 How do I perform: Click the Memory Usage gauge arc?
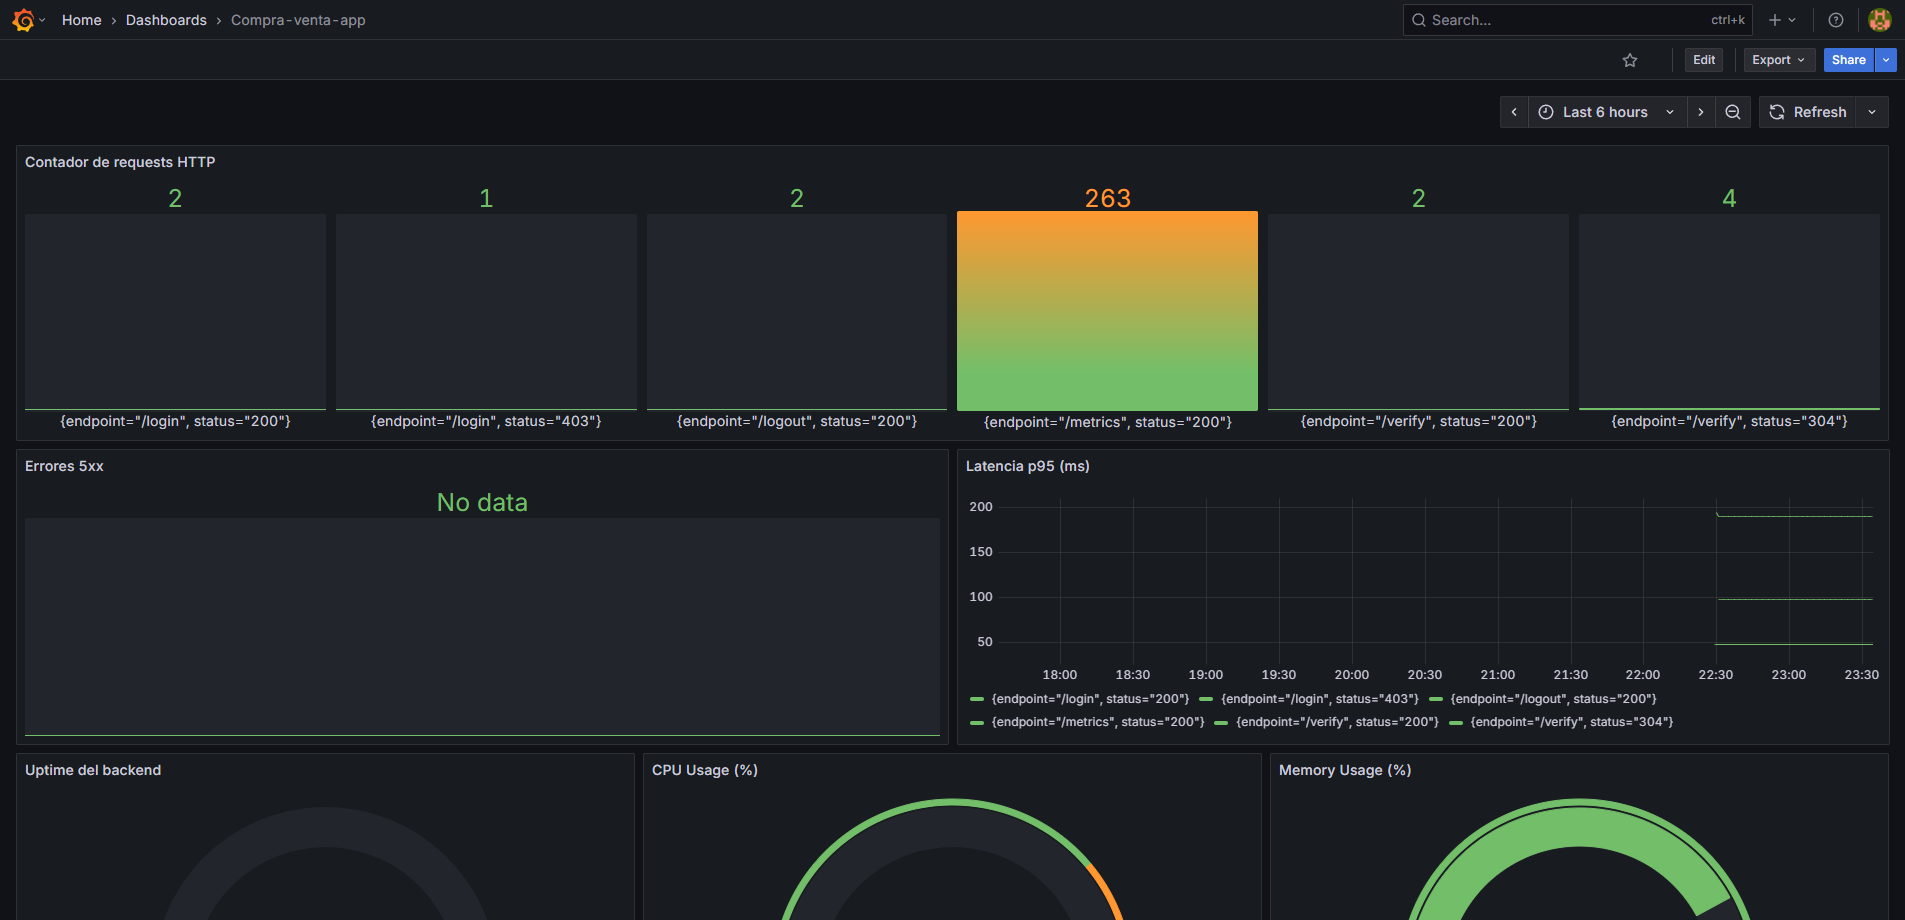1579,826
